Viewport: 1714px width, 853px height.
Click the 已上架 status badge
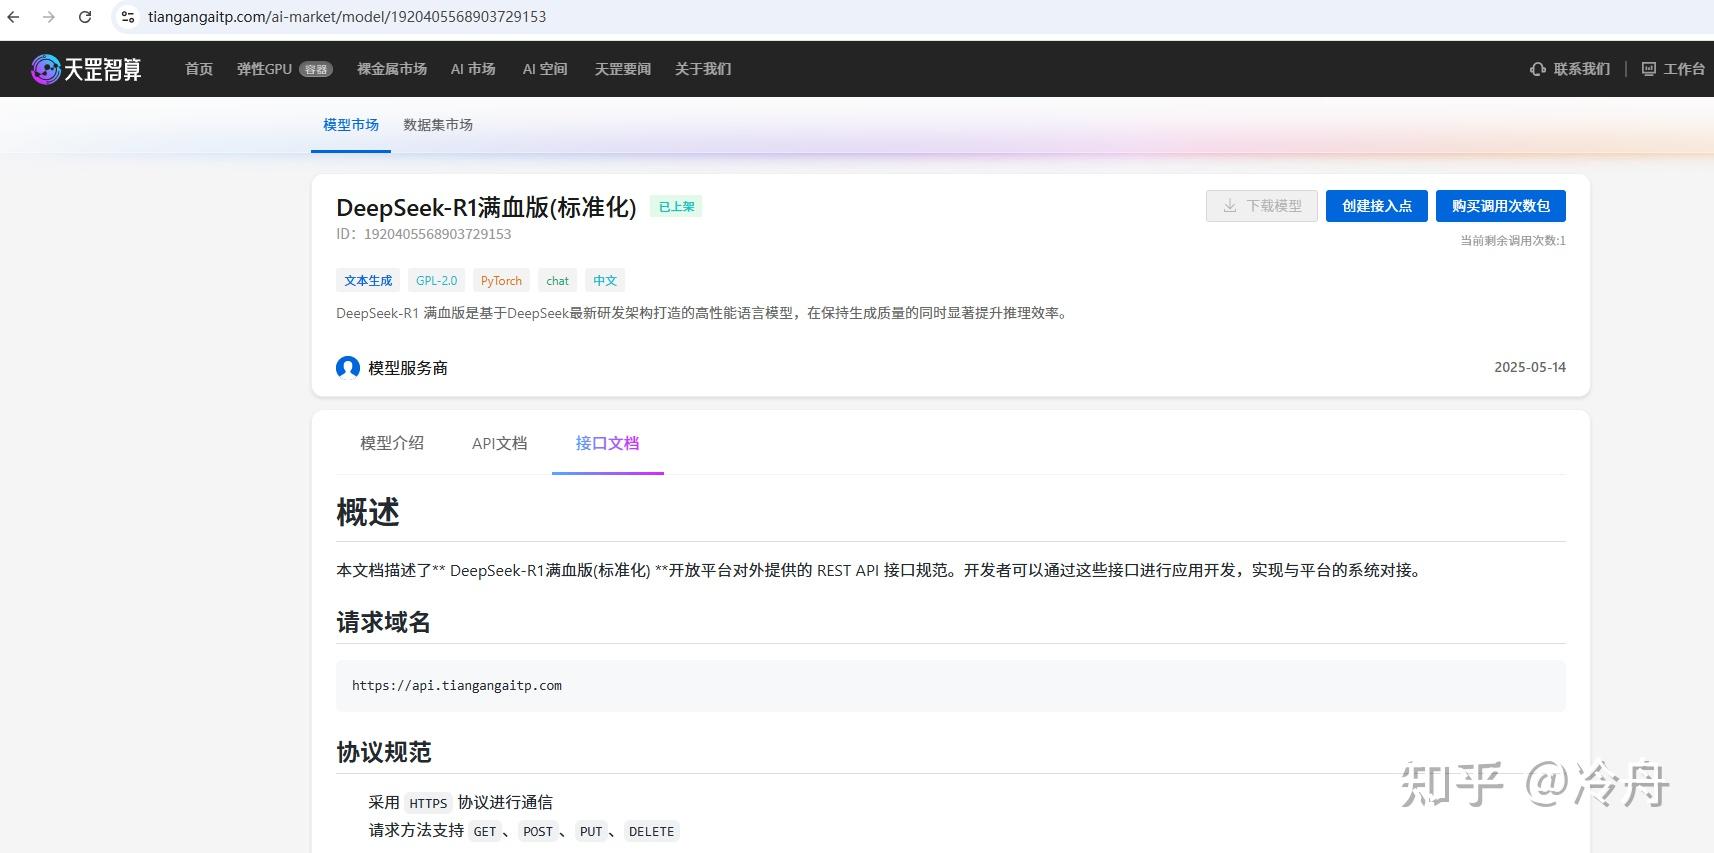pyautogui.click(x=676, y=207)
